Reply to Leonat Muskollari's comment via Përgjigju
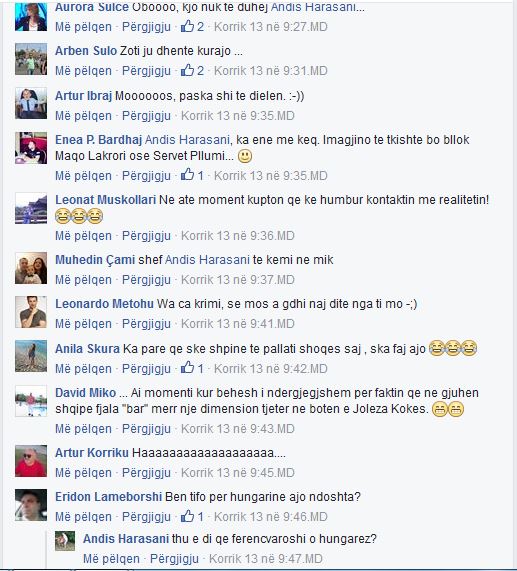Viewport: 517px width, 571px height. (146, 236)
